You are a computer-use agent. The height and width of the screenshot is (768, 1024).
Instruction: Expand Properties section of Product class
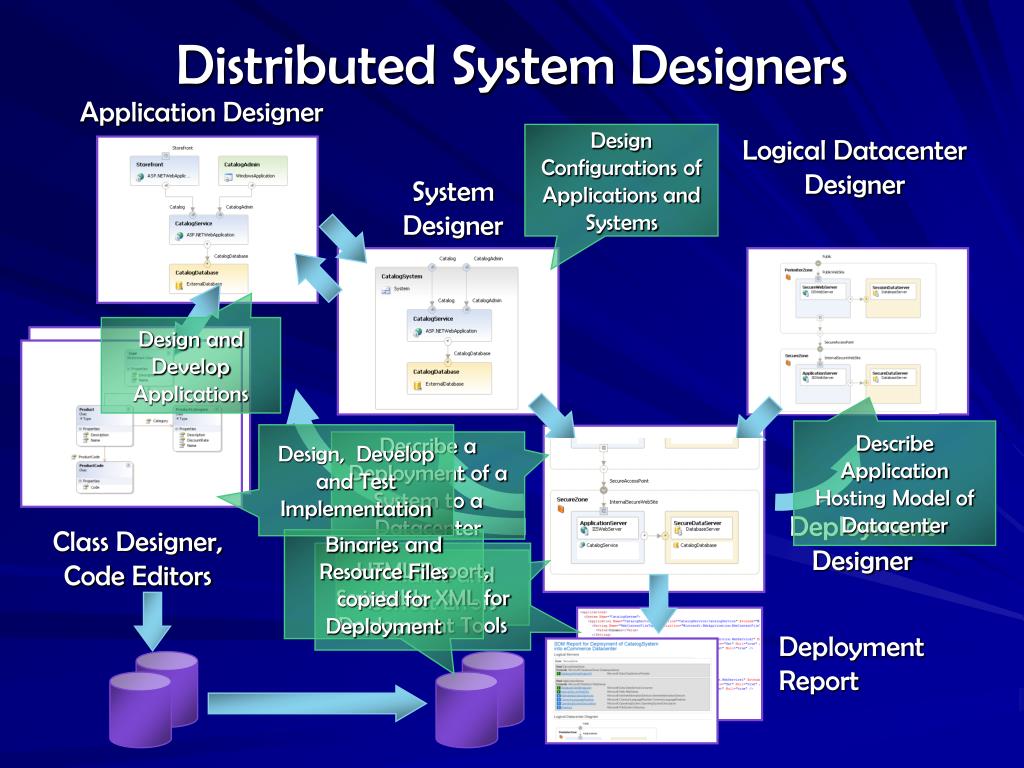pos(80,429)
